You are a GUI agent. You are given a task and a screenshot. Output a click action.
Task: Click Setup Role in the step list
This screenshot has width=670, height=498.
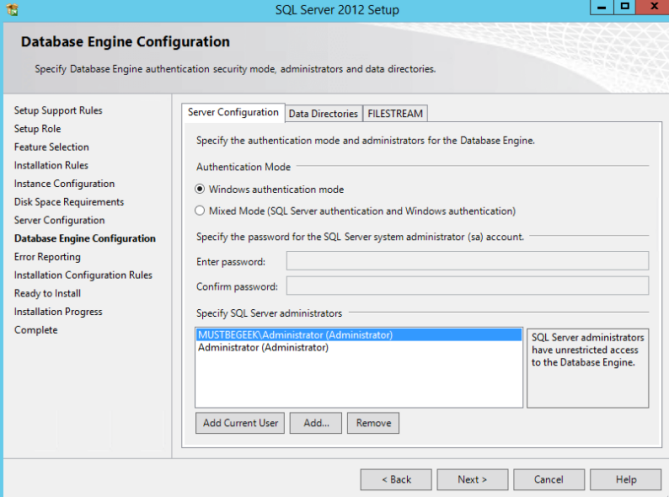(38, 129)
